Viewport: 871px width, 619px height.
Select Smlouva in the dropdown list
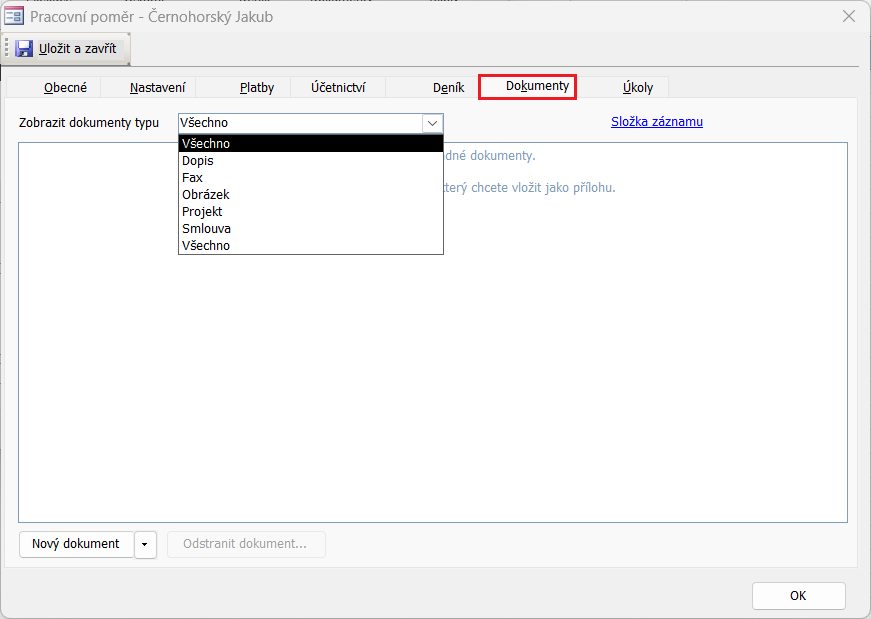click(206, 228)
